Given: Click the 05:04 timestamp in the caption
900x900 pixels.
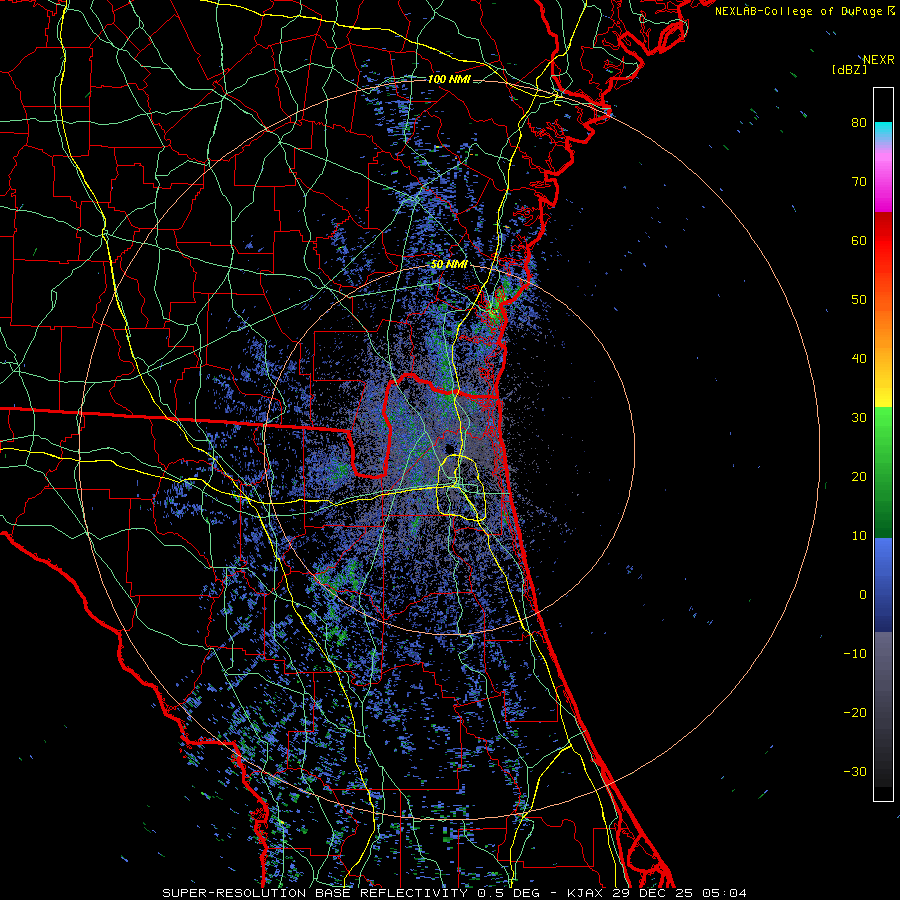Looking at the screenshot, I should pyautogui.click(x=723, y=893).
